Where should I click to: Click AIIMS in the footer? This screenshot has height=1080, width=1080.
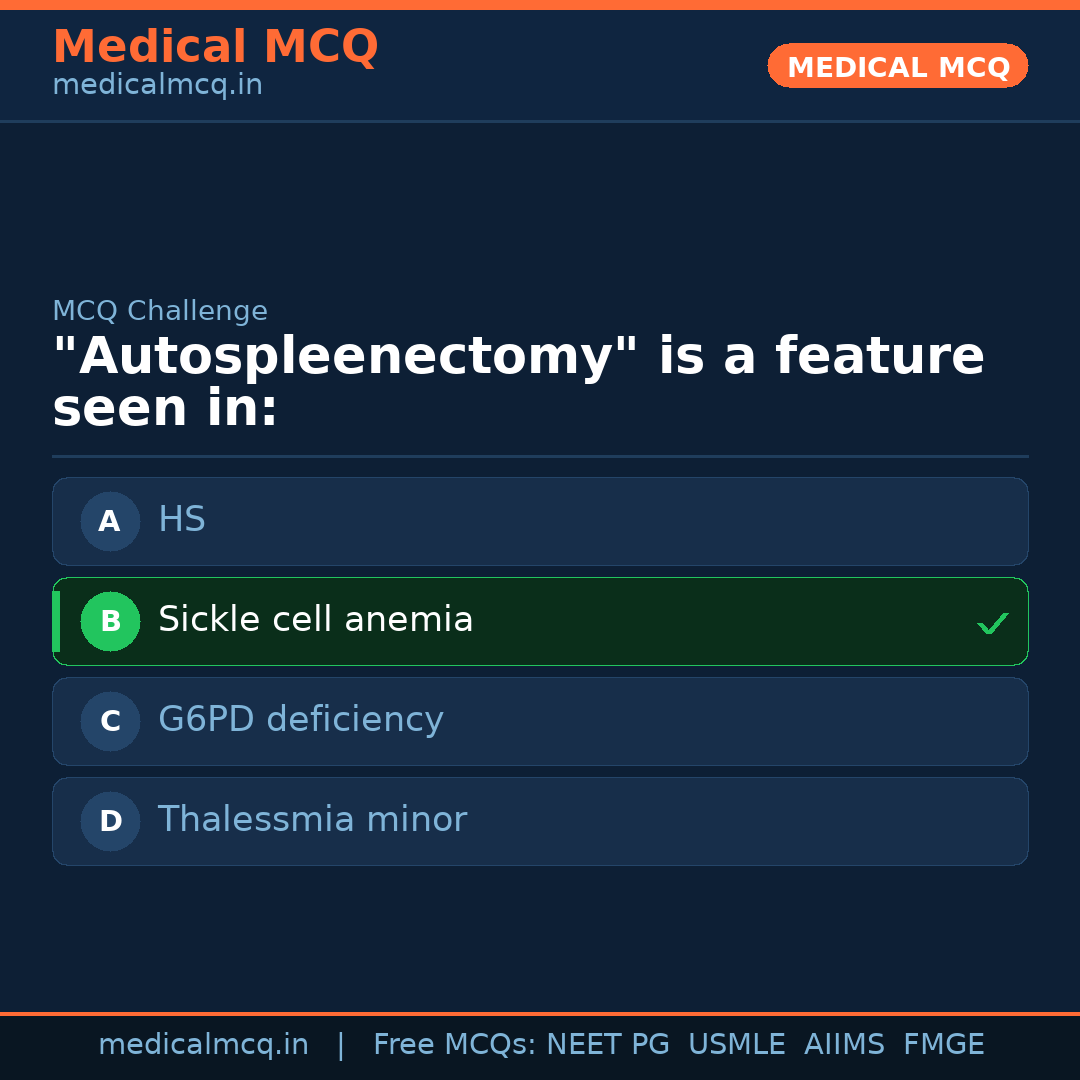(x=844, y=1045)
